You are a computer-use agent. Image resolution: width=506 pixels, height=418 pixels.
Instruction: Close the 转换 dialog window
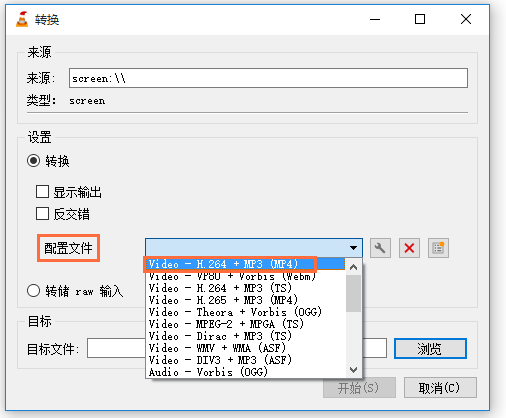pyautogui.click(x=466, y=19)
